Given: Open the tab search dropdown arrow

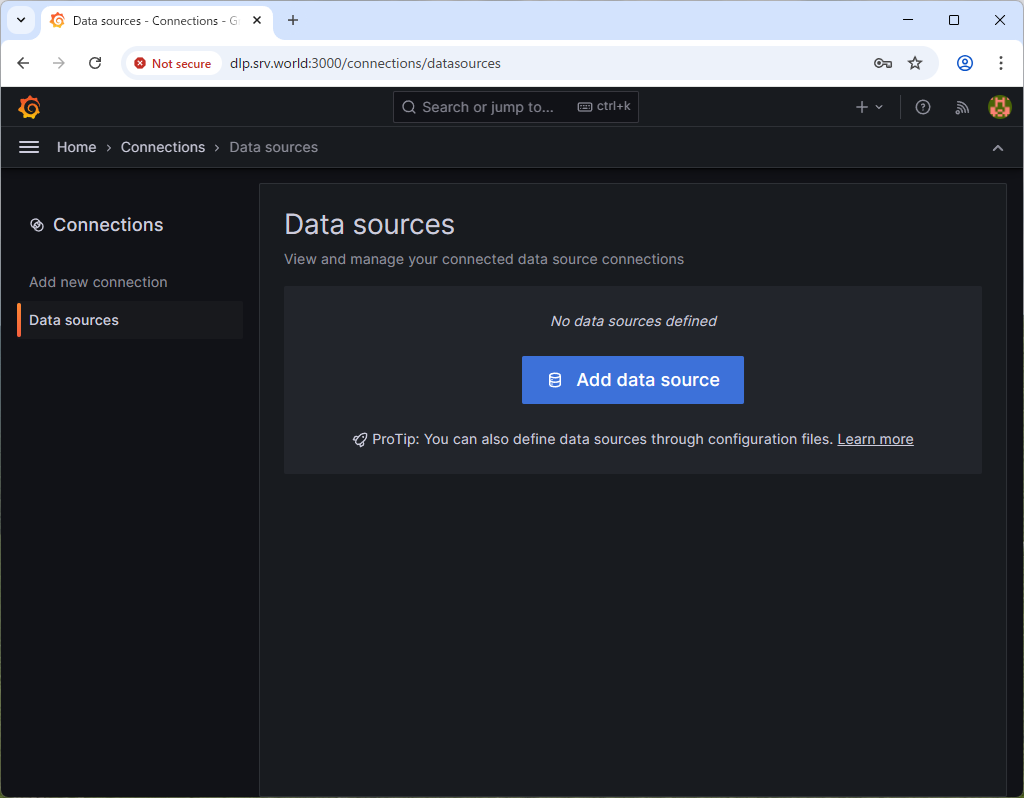Looking at the screenshot, I should pos(21,20).
